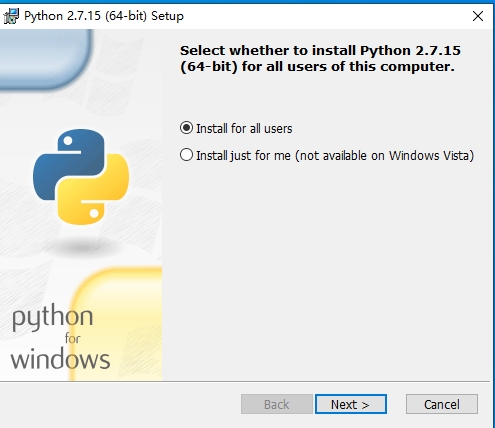Click the small "for" text in the banner
Image resolution: width=495 pixels, height=428 pixels.
pyautogui.click(x=72, y=338)
